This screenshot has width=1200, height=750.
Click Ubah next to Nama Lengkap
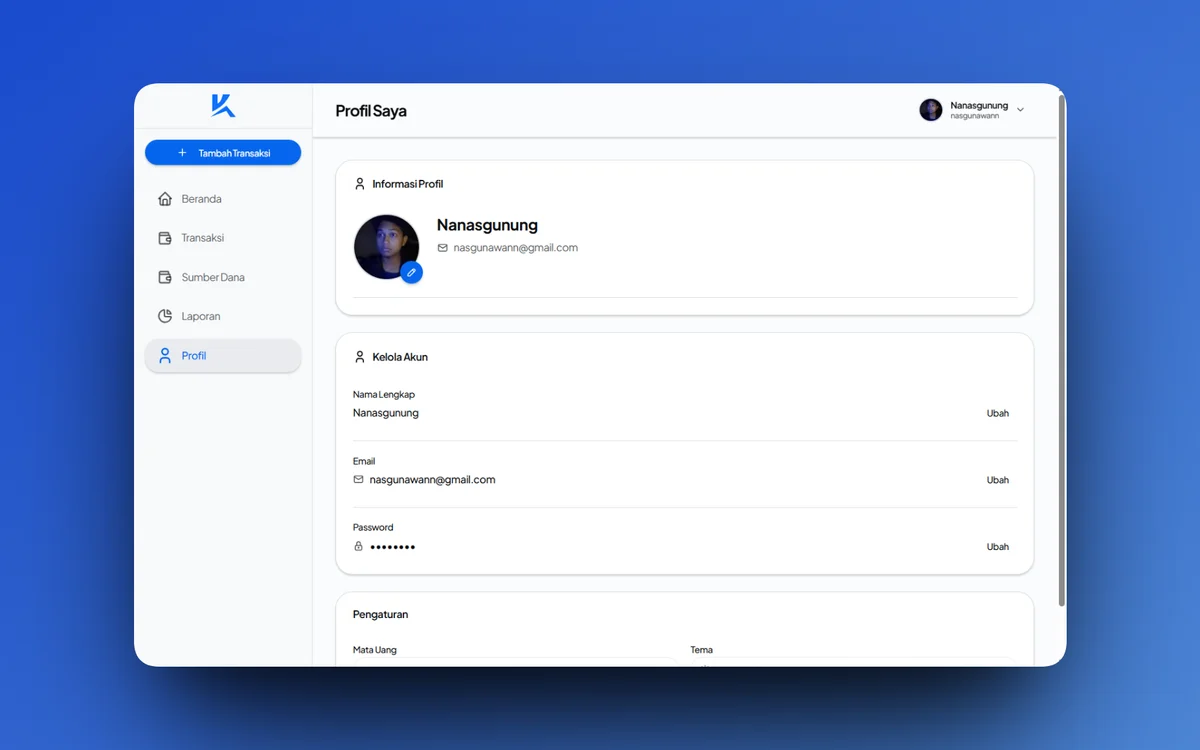click(x=998, y=413)
